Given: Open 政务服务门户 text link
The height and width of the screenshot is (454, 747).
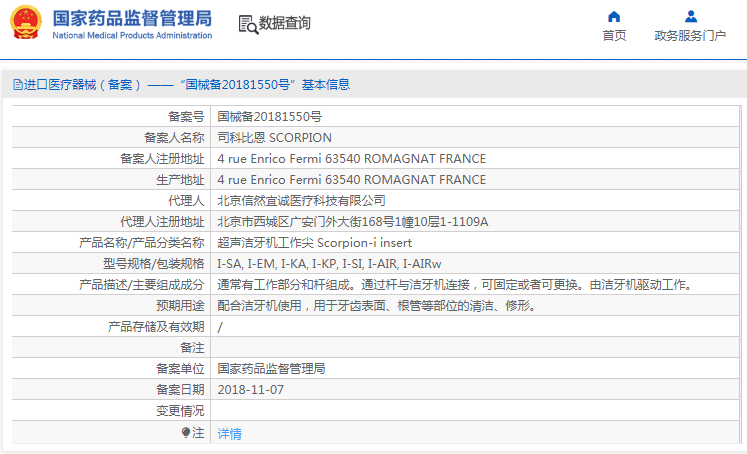Looking at the screenshot, I should pyautogui.click(x=690, y=35).
